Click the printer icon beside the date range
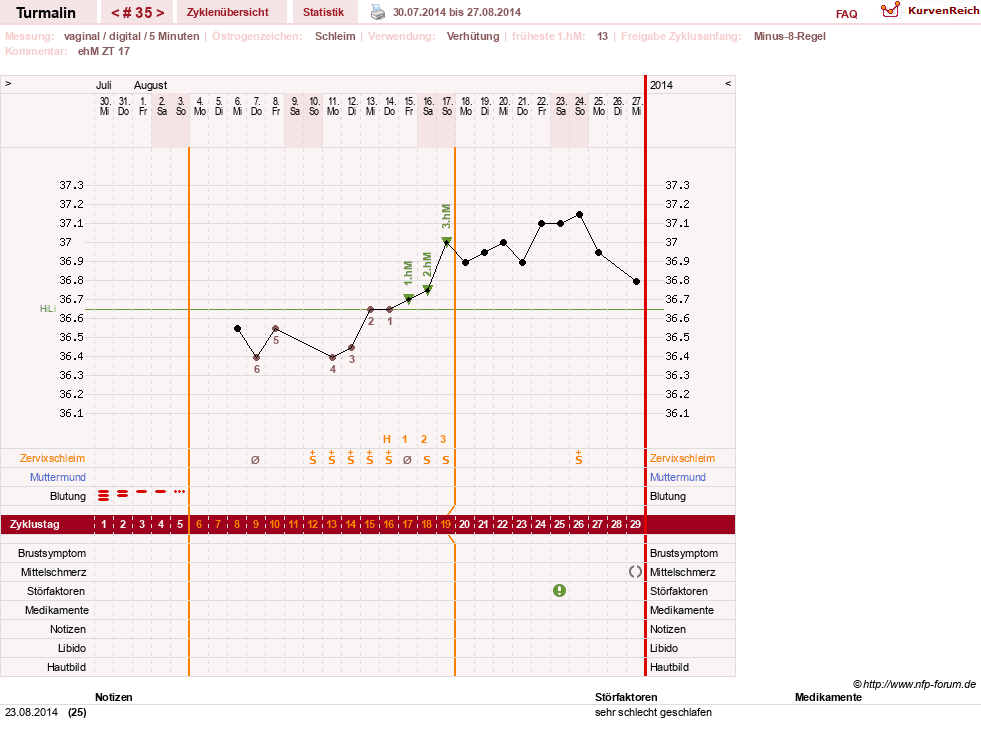Image resolution: width=981 pixels, height=736 pixels. click(378, 12)
